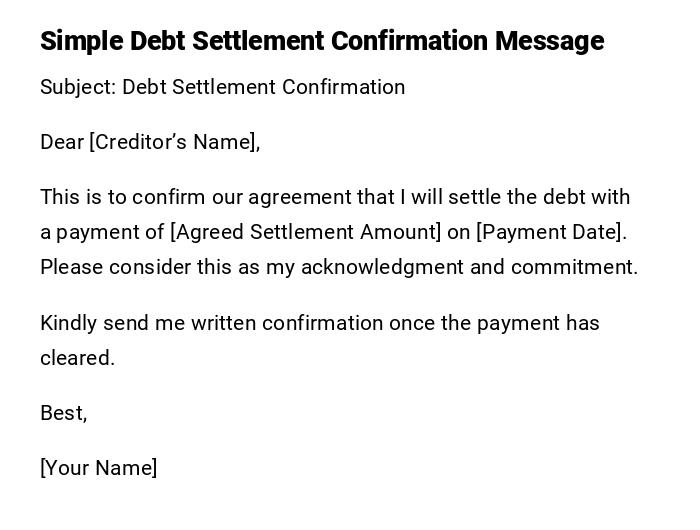This screenshot has height=530, width=700.
Task: Click the "Best," closing line
Action: click(x=64, y=413)
